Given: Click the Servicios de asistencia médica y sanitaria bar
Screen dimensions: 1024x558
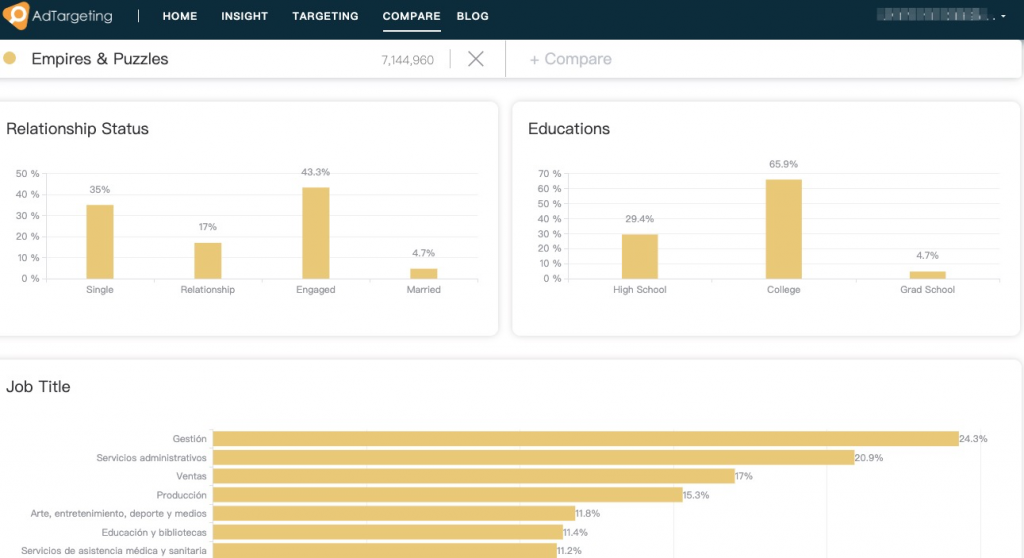Looking at the screenshot, I should (x=385, y=551).
